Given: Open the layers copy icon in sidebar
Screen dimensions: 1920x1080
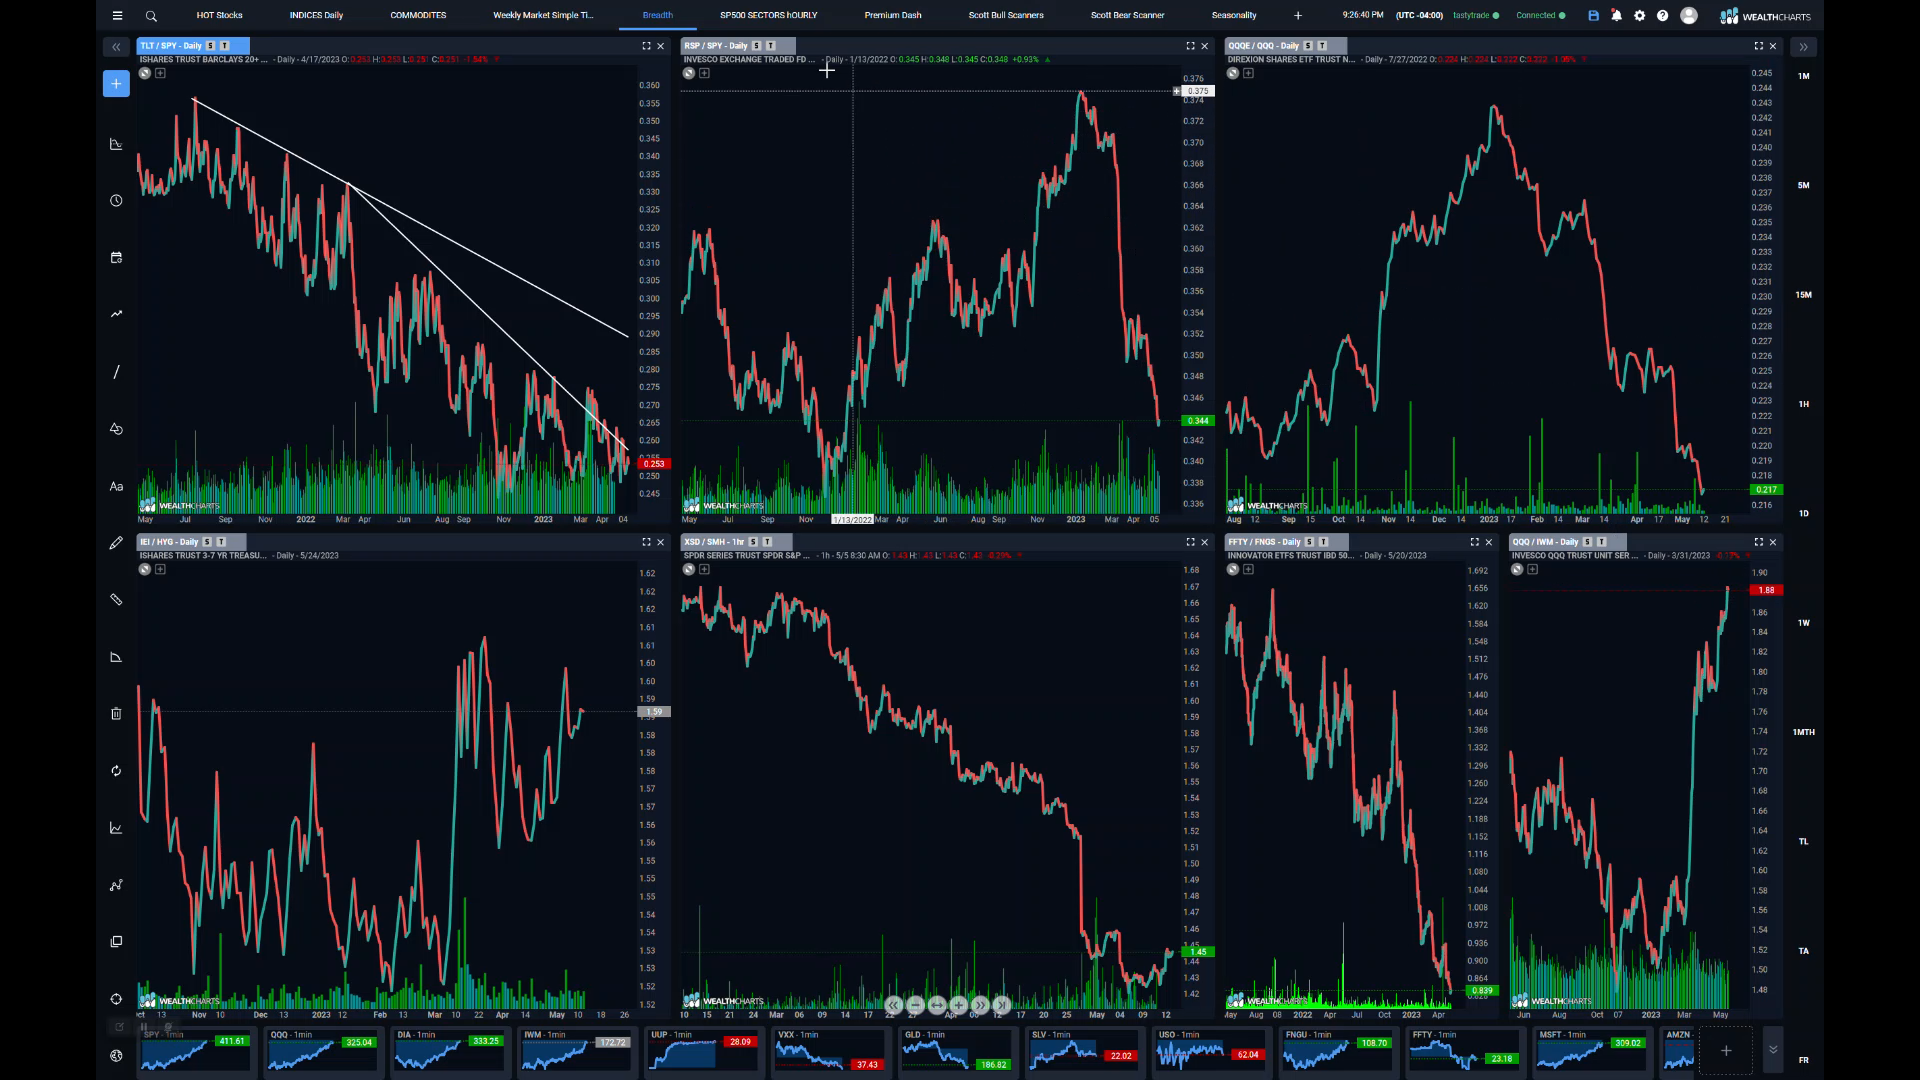Looking at the screenshot, I should click(x=116, y=942).
